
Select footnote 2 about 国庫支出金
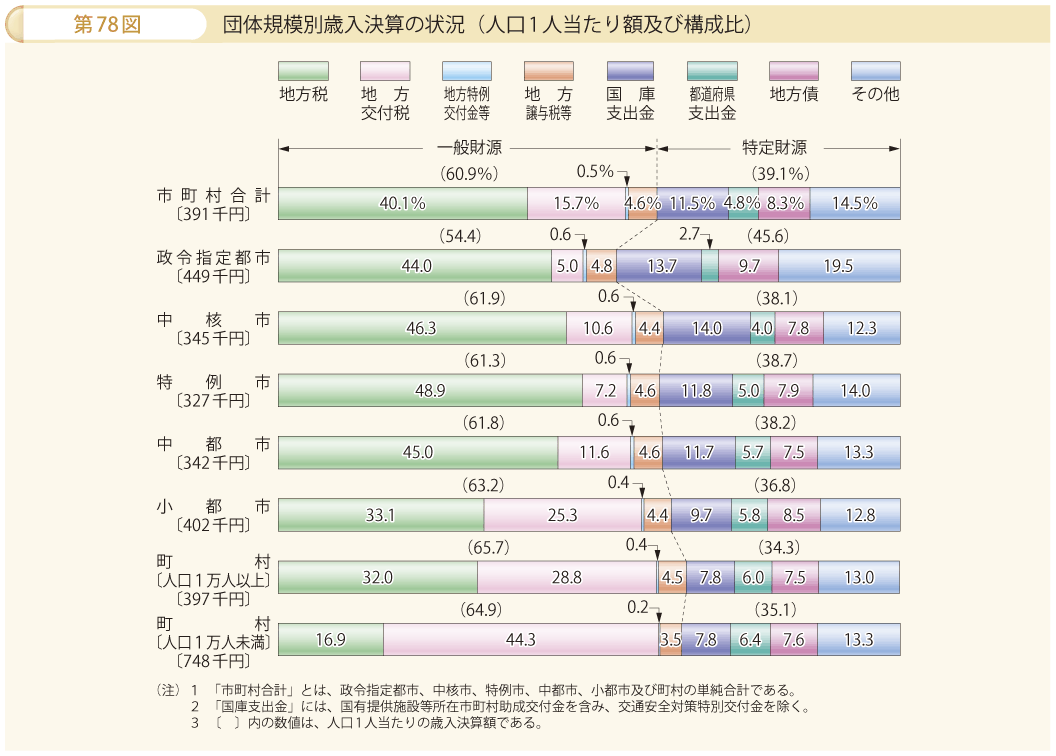pyautogui.click(x=500, y=707)
